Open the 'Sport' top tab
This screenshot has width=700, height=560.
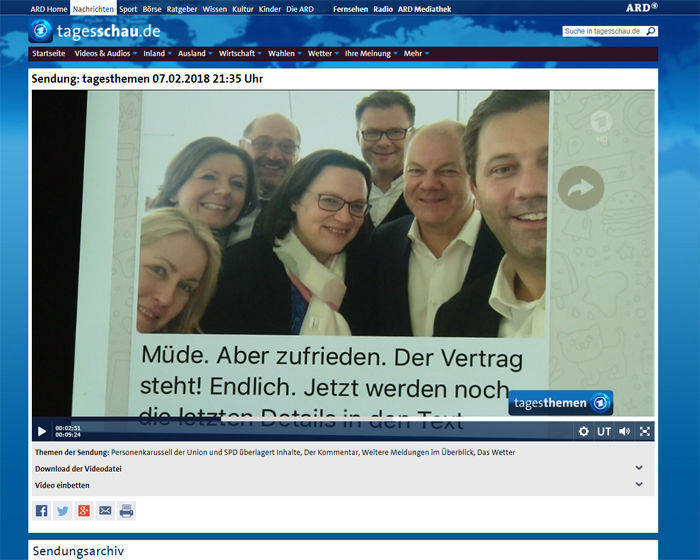[128, 9]
